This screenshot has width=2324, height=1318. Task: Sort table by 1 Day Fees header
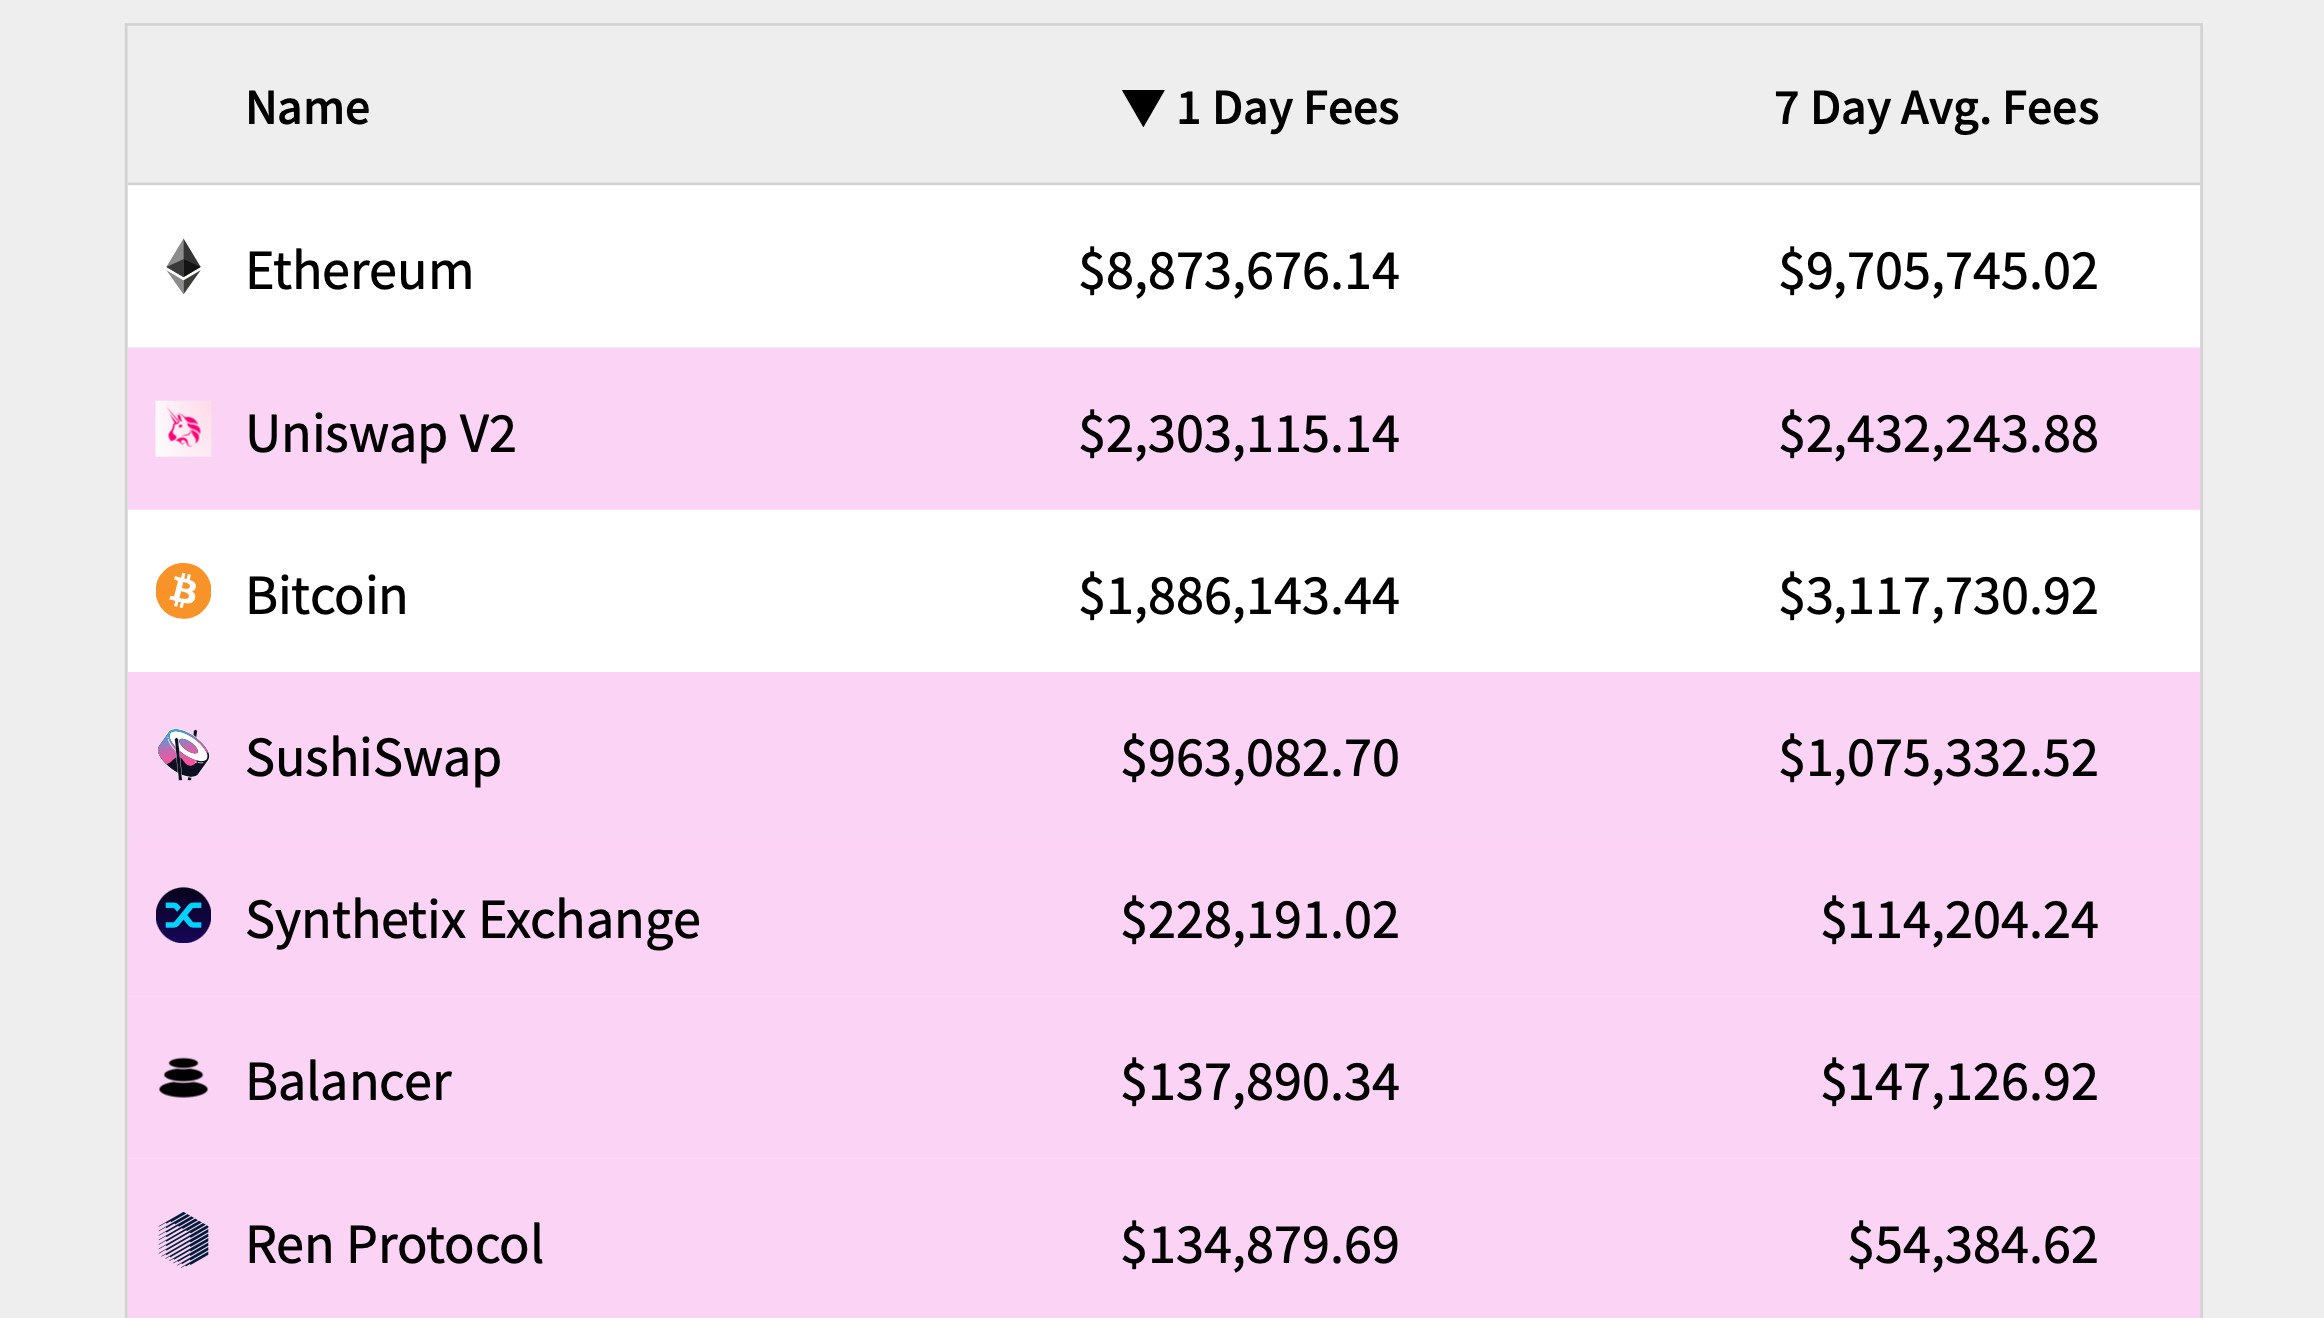(x=1287, y=108)
